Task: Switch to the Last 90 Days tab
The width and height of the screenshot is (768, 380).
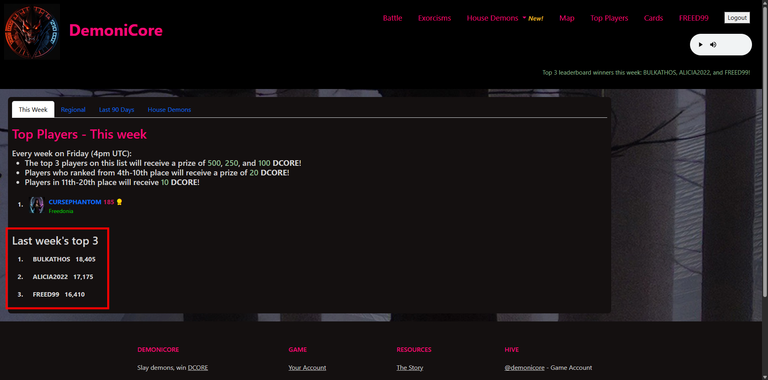Action: coord(117,110)
